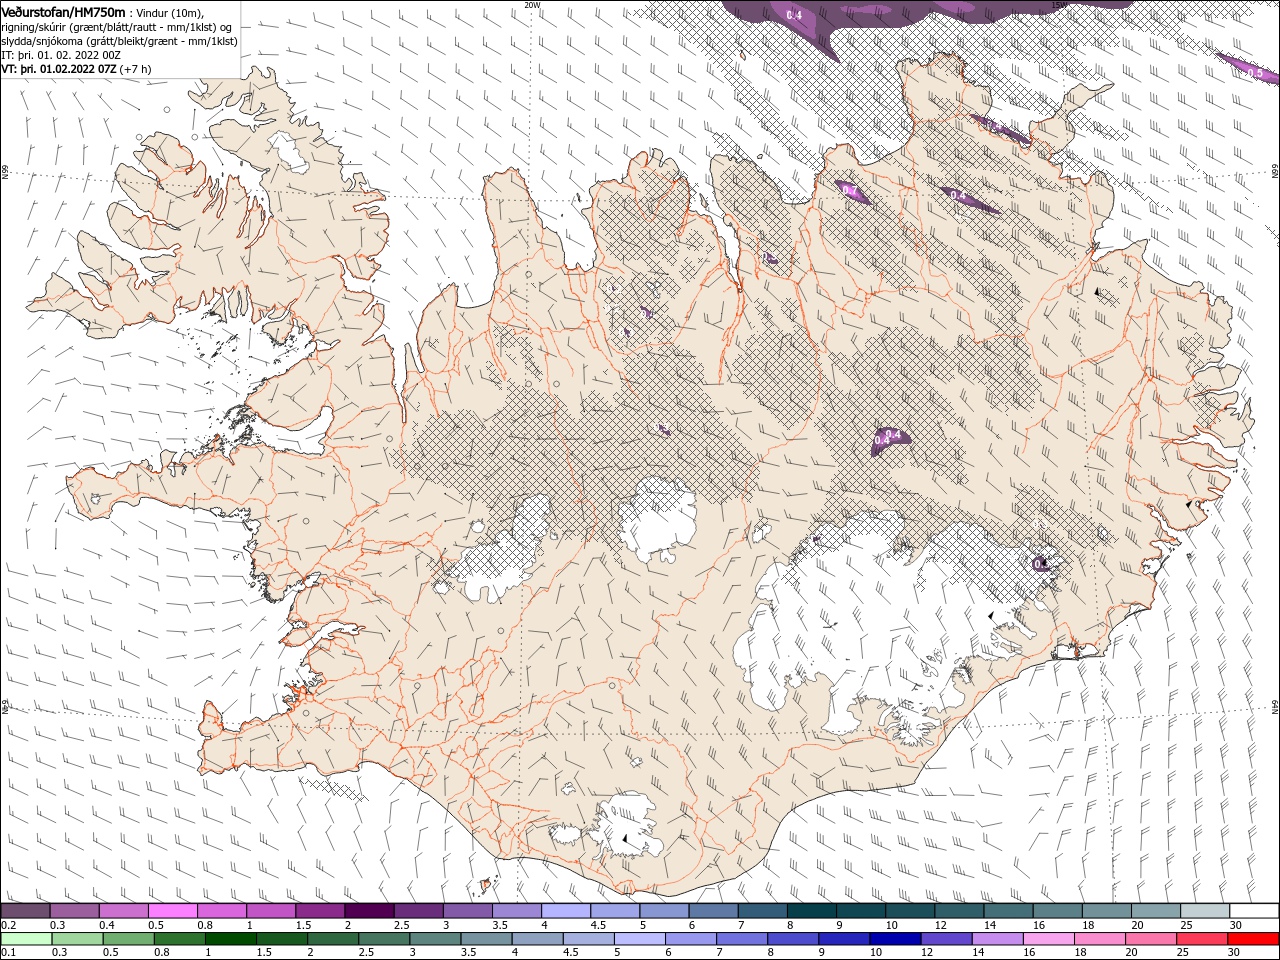Click the valid time 'VT: þri. 01.02.2022 07Z'
This screenshot has width=1280, height=960.
coord(59,69)
